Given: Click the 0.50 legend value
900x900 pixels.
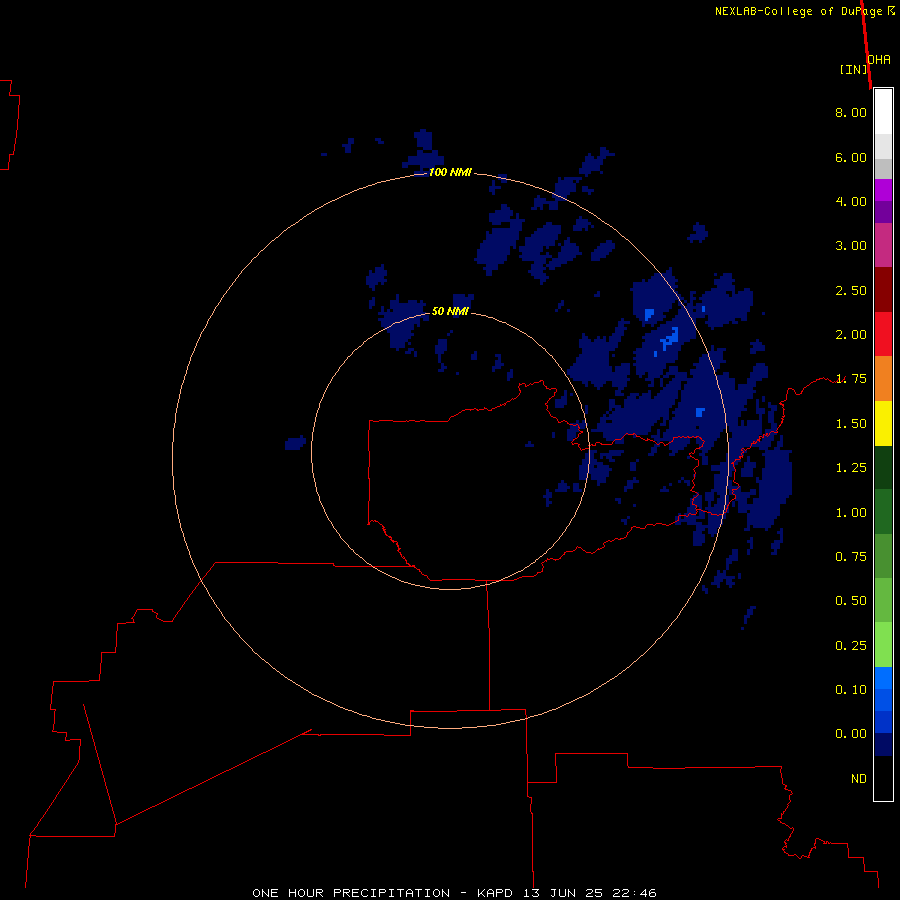Looking at the screenshot, I should [x=851, y=601].
